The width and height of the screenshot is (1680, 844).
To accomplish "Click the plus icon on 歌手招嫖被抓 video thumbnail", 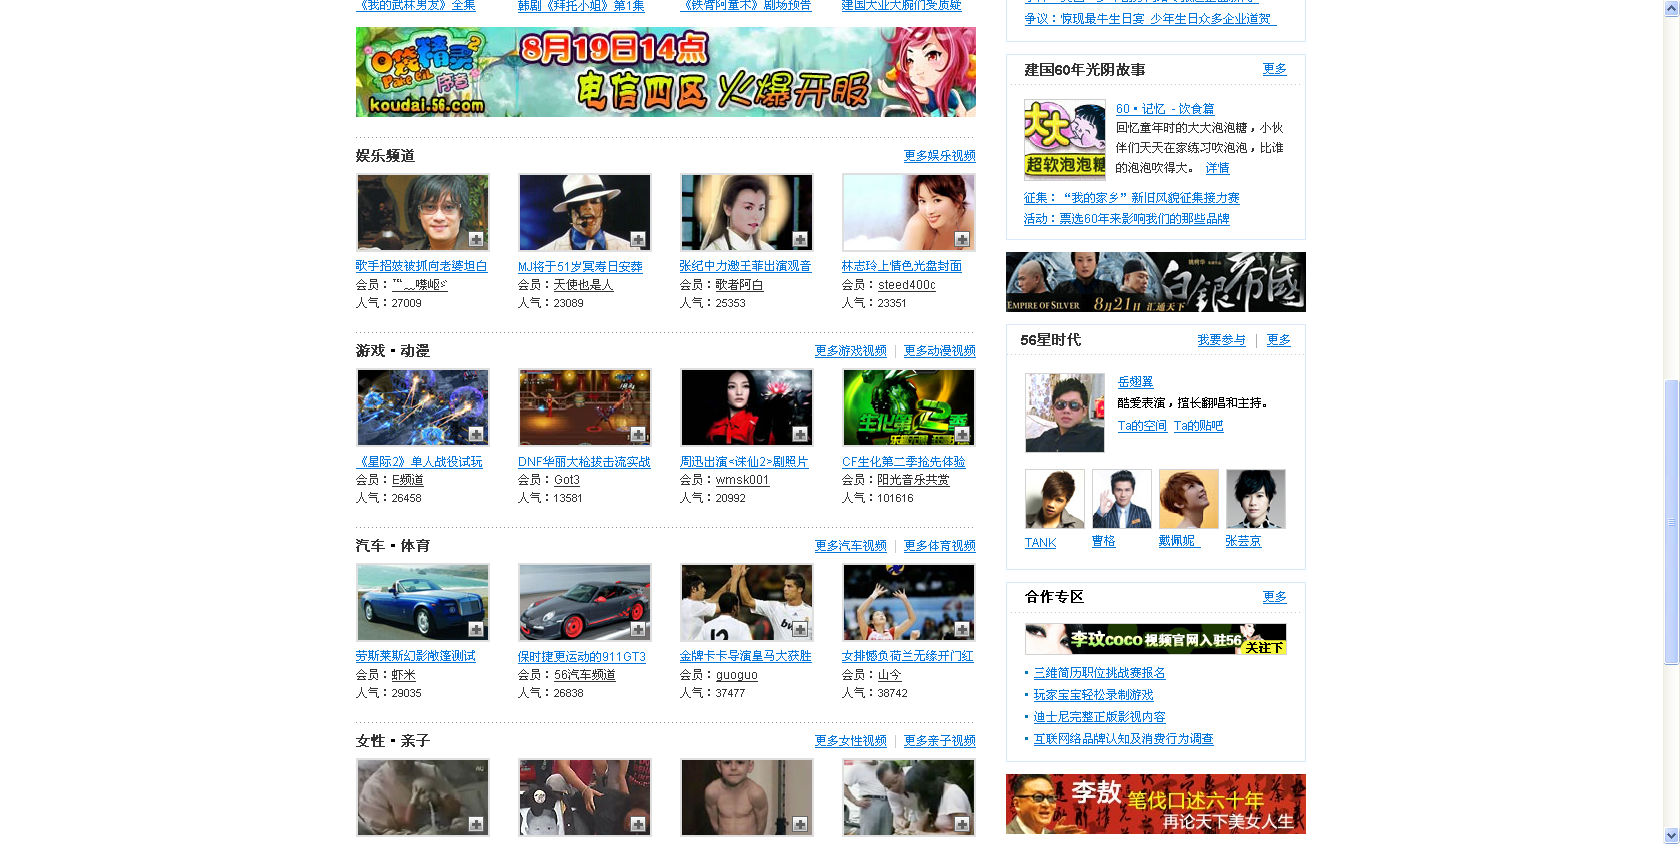I will pyautogui.click(x=476, y=240).
